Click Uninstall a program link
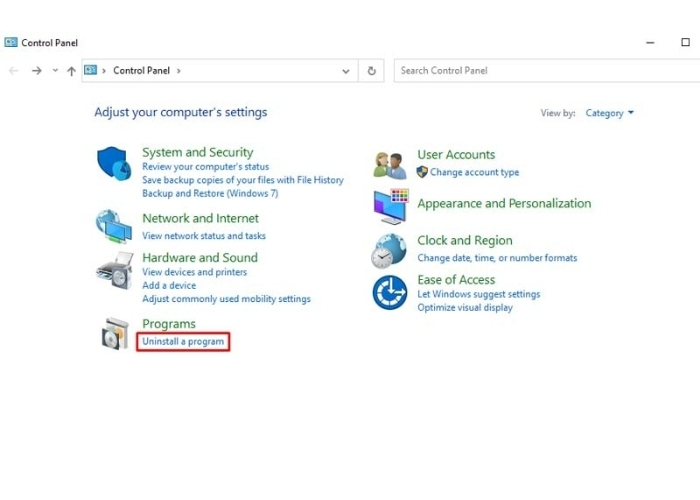Viewport: 700px width, 500px height. [183, 342]
